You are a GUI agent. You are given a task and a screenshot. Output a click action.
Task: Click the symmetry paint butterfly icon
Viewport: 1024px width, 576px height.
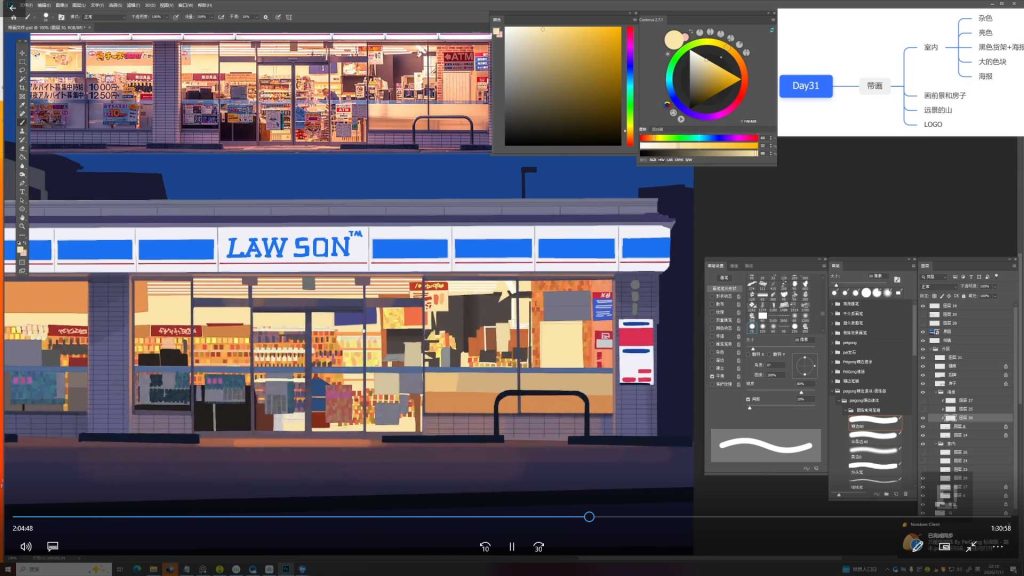pos(289,17)
